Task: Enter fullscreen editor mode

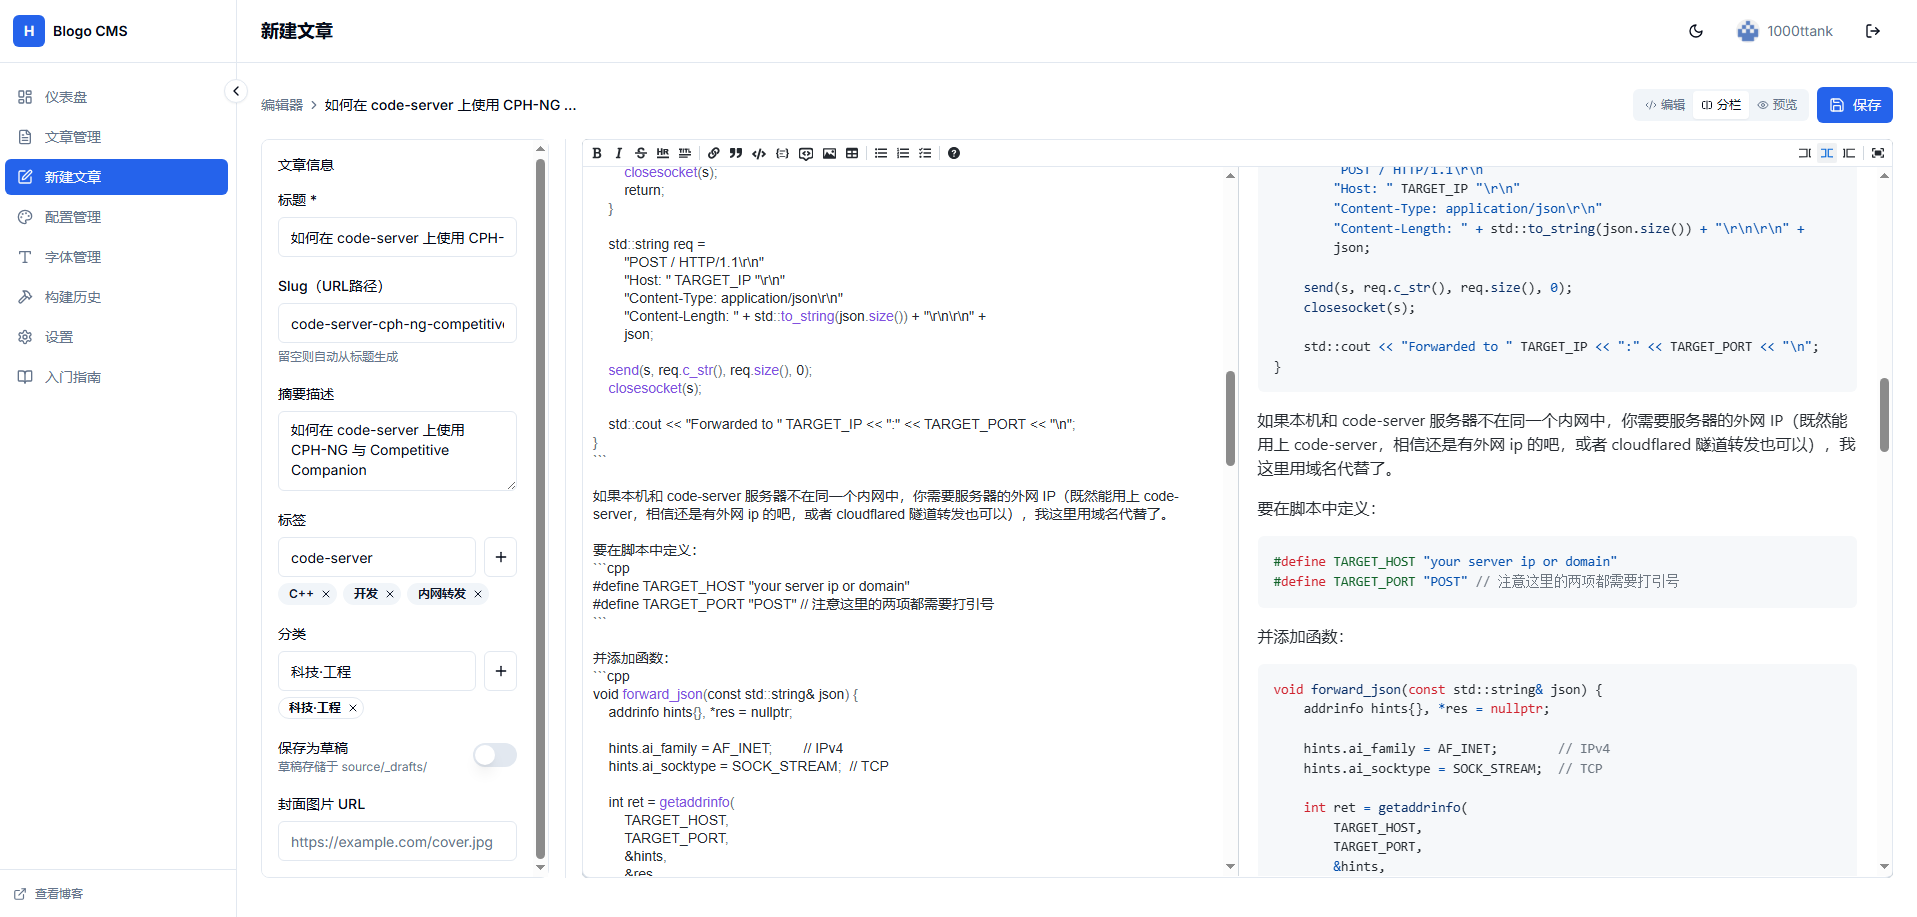Action: pos(1878,153)
